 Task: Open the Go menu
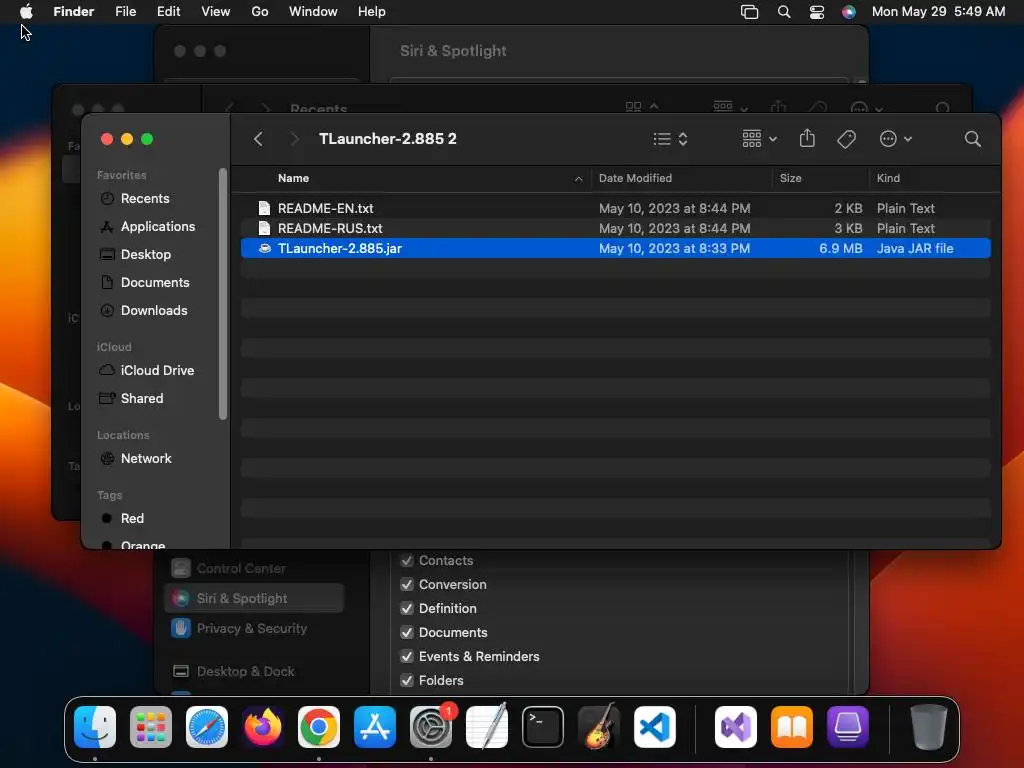click(x=260, y=11)
